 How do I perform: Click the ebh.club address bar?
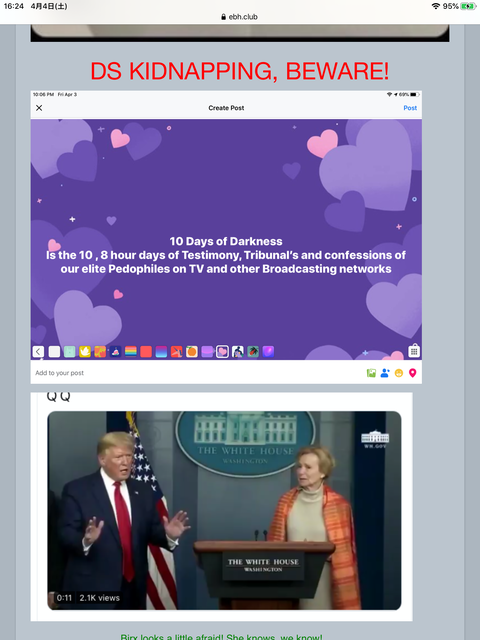click(x=240, y=17)
